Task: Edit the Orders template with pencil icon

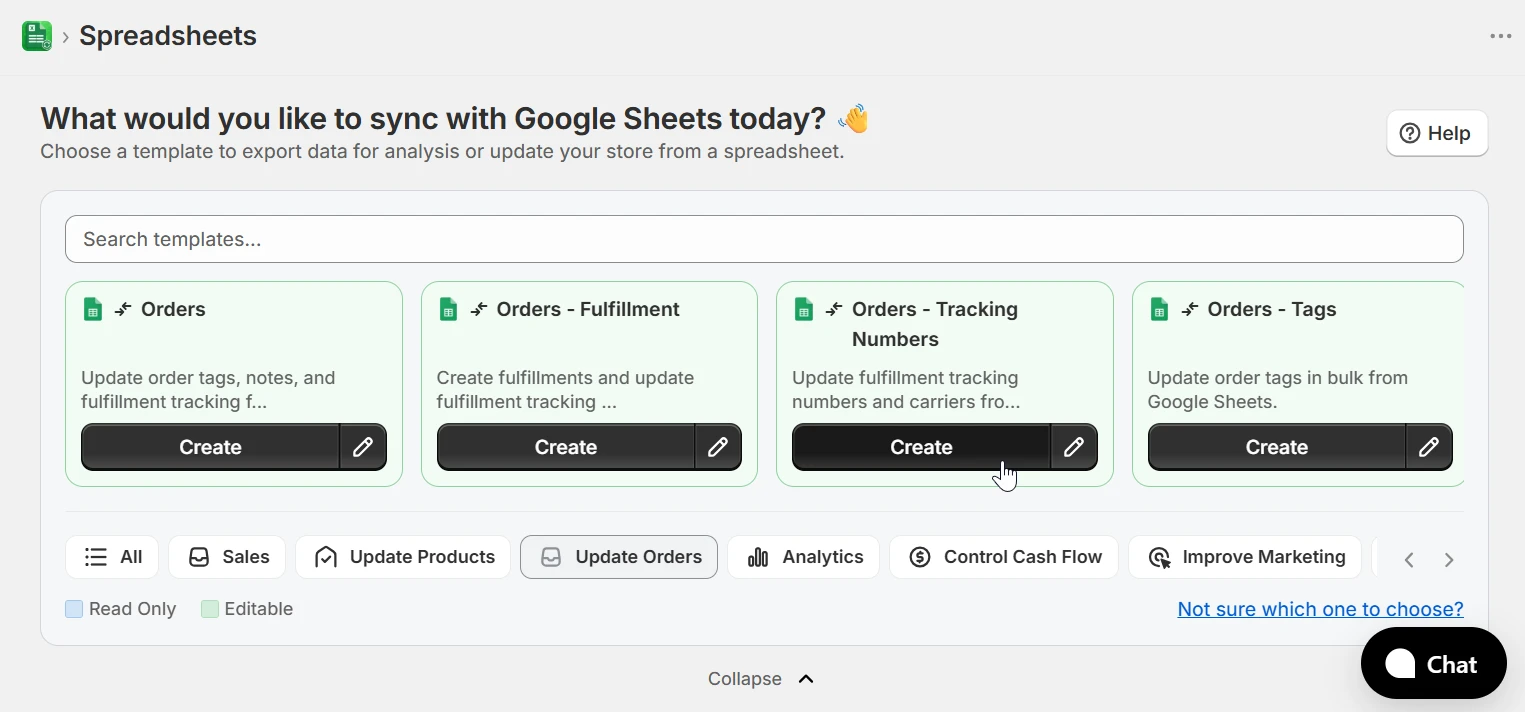Action: tap(363, 447)
